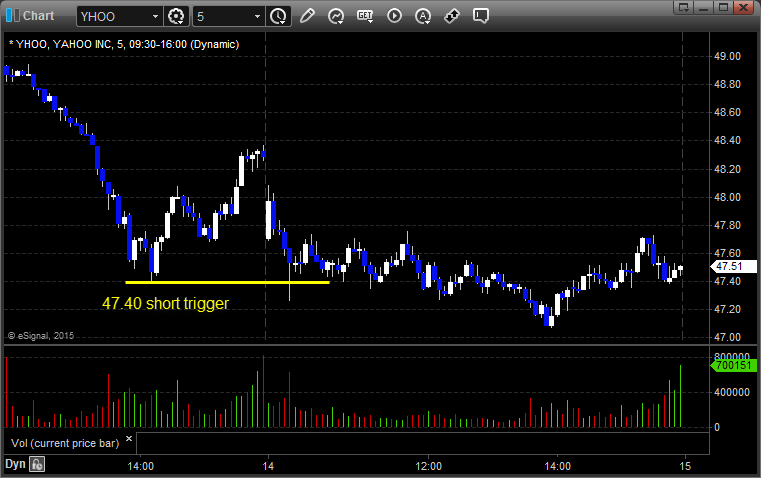
Task: Click the 47.00 price axis label
Action: pos(727,337)
